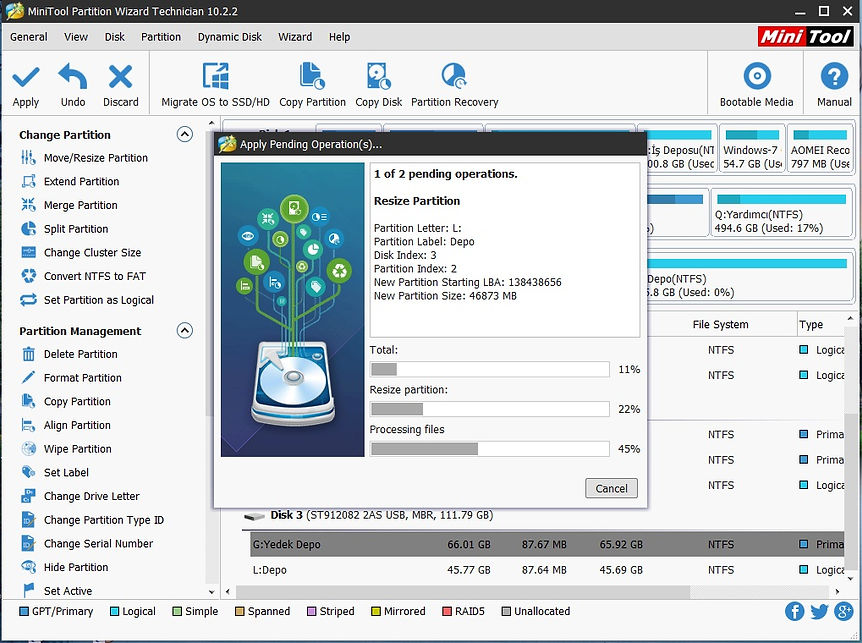Click the Resize partition progress bar
Screen dimensions: 862x643
pyautogui.click(x=489, y=409)
